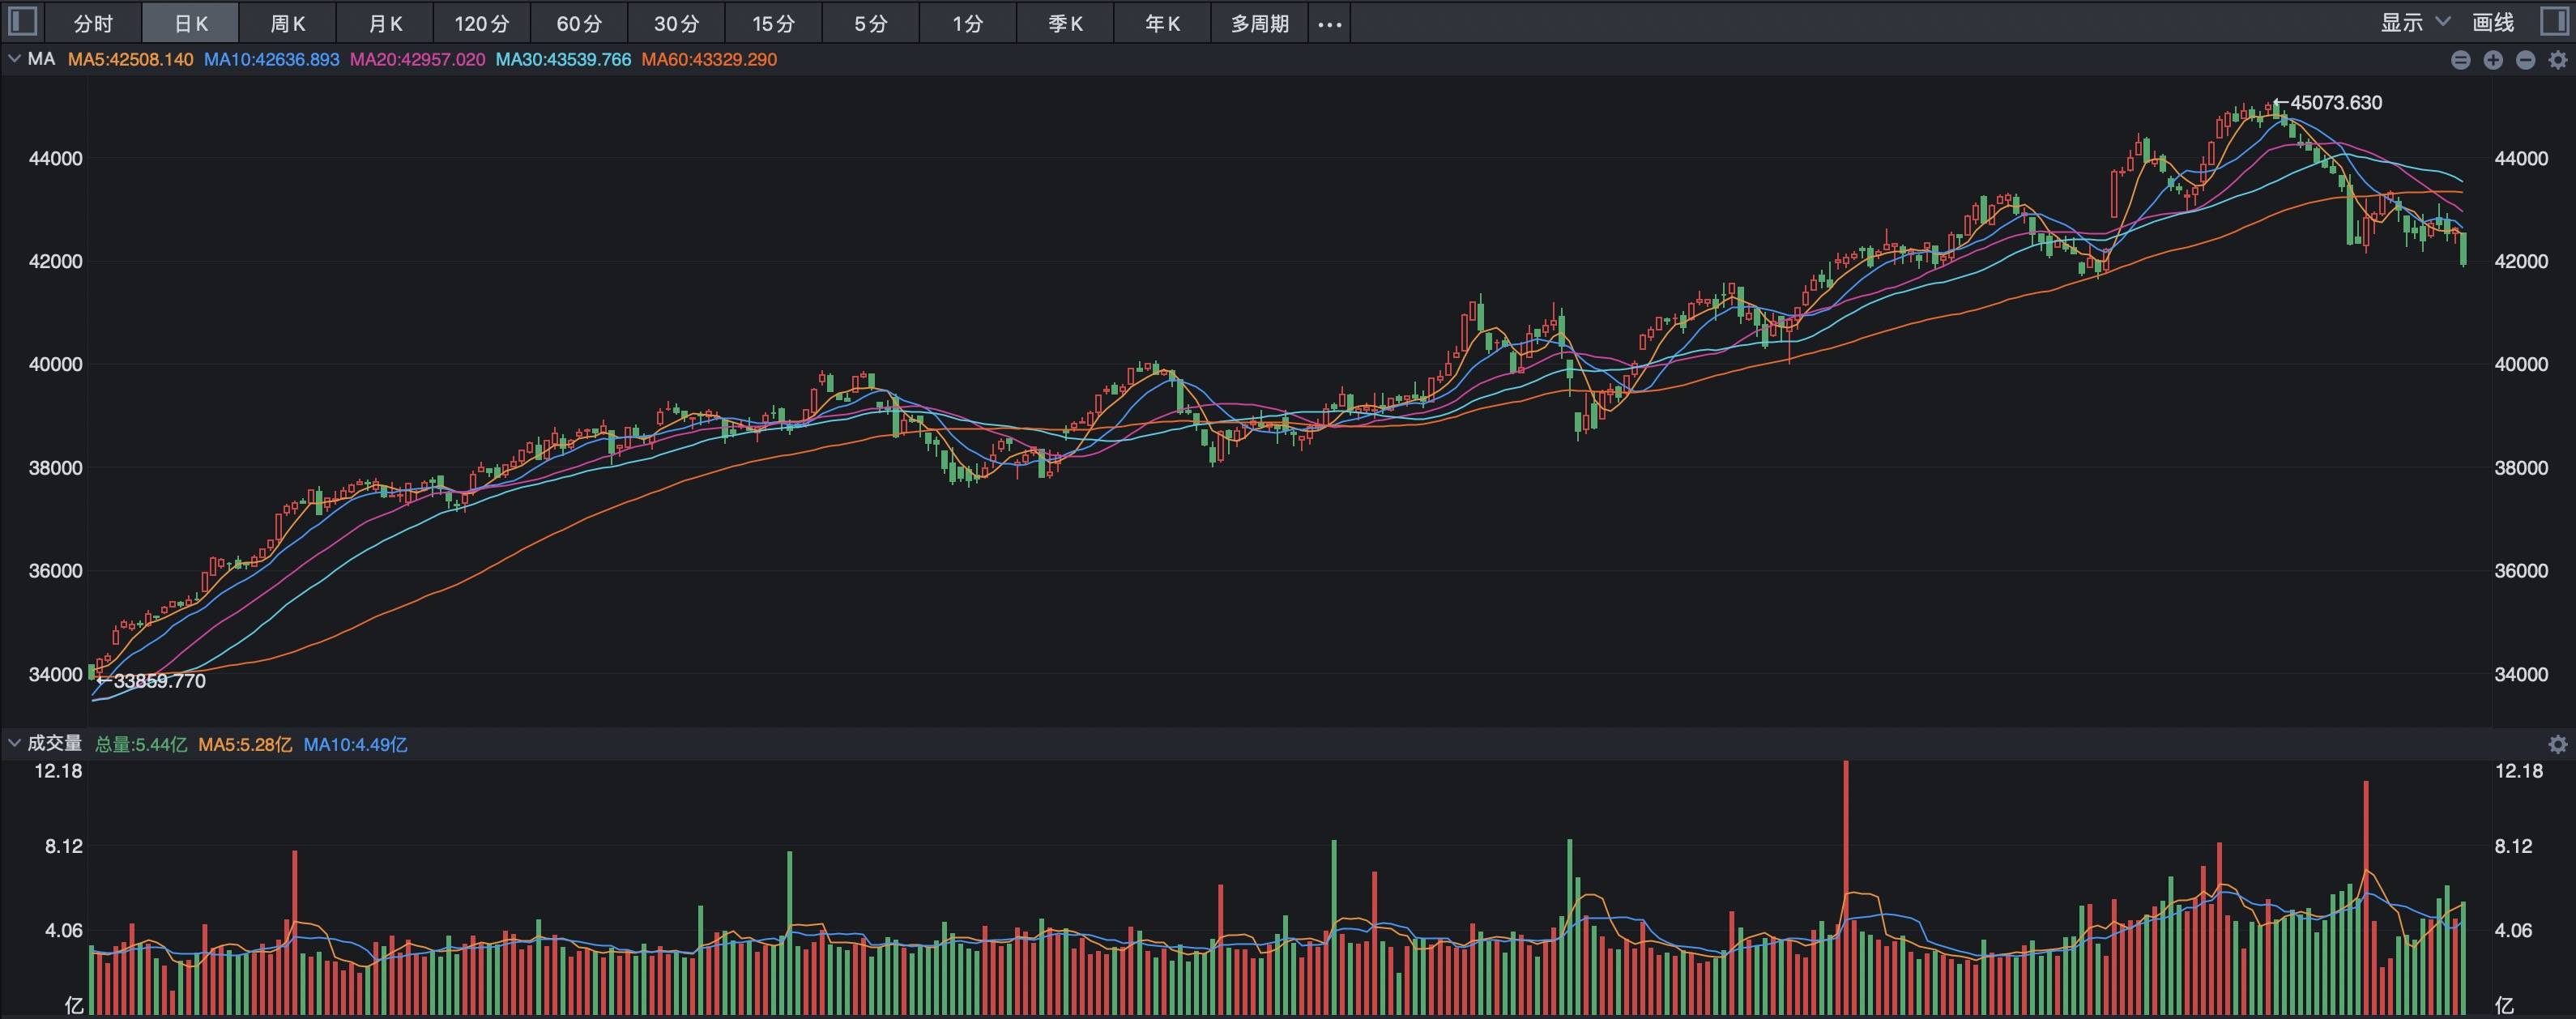The width and height of the screenshot is (2576, 1019).
Task: Click right volume axis 8.12 label
Action: pos(2514,846)
